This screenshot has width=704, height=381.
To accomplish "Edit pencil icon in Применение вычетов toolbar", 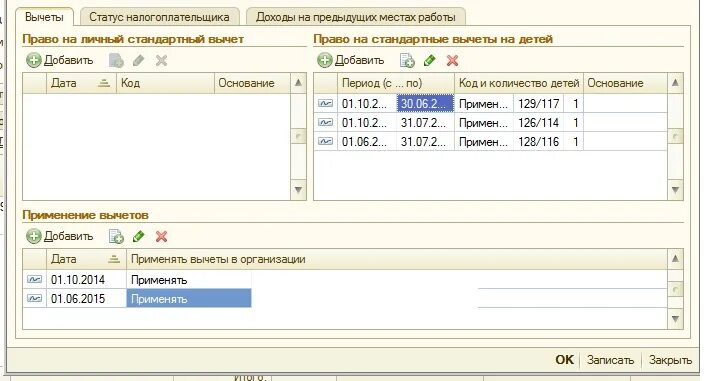I will (x=139, y=236).
